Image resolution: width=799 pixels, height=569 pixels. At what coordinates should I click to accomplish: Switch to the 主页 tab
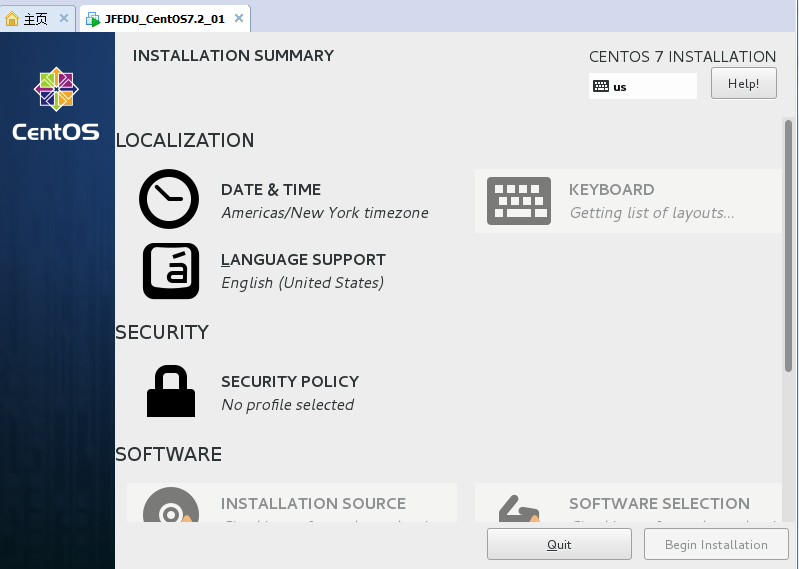38,19
